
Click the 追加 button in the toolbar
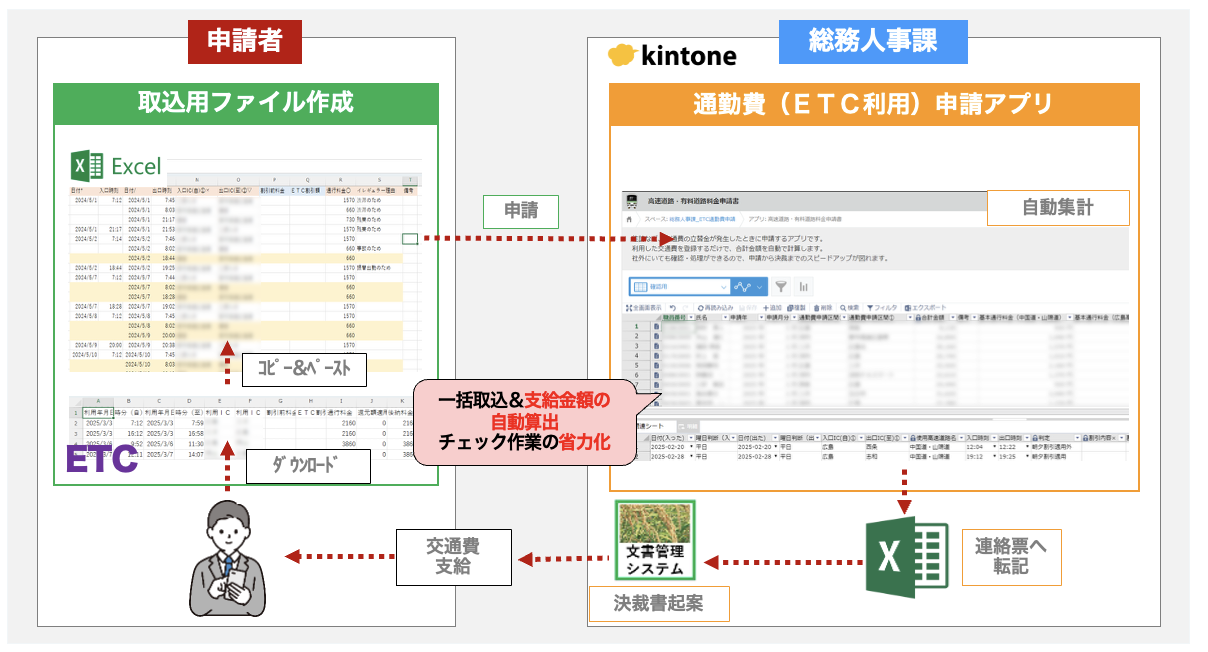pos(771,307)
